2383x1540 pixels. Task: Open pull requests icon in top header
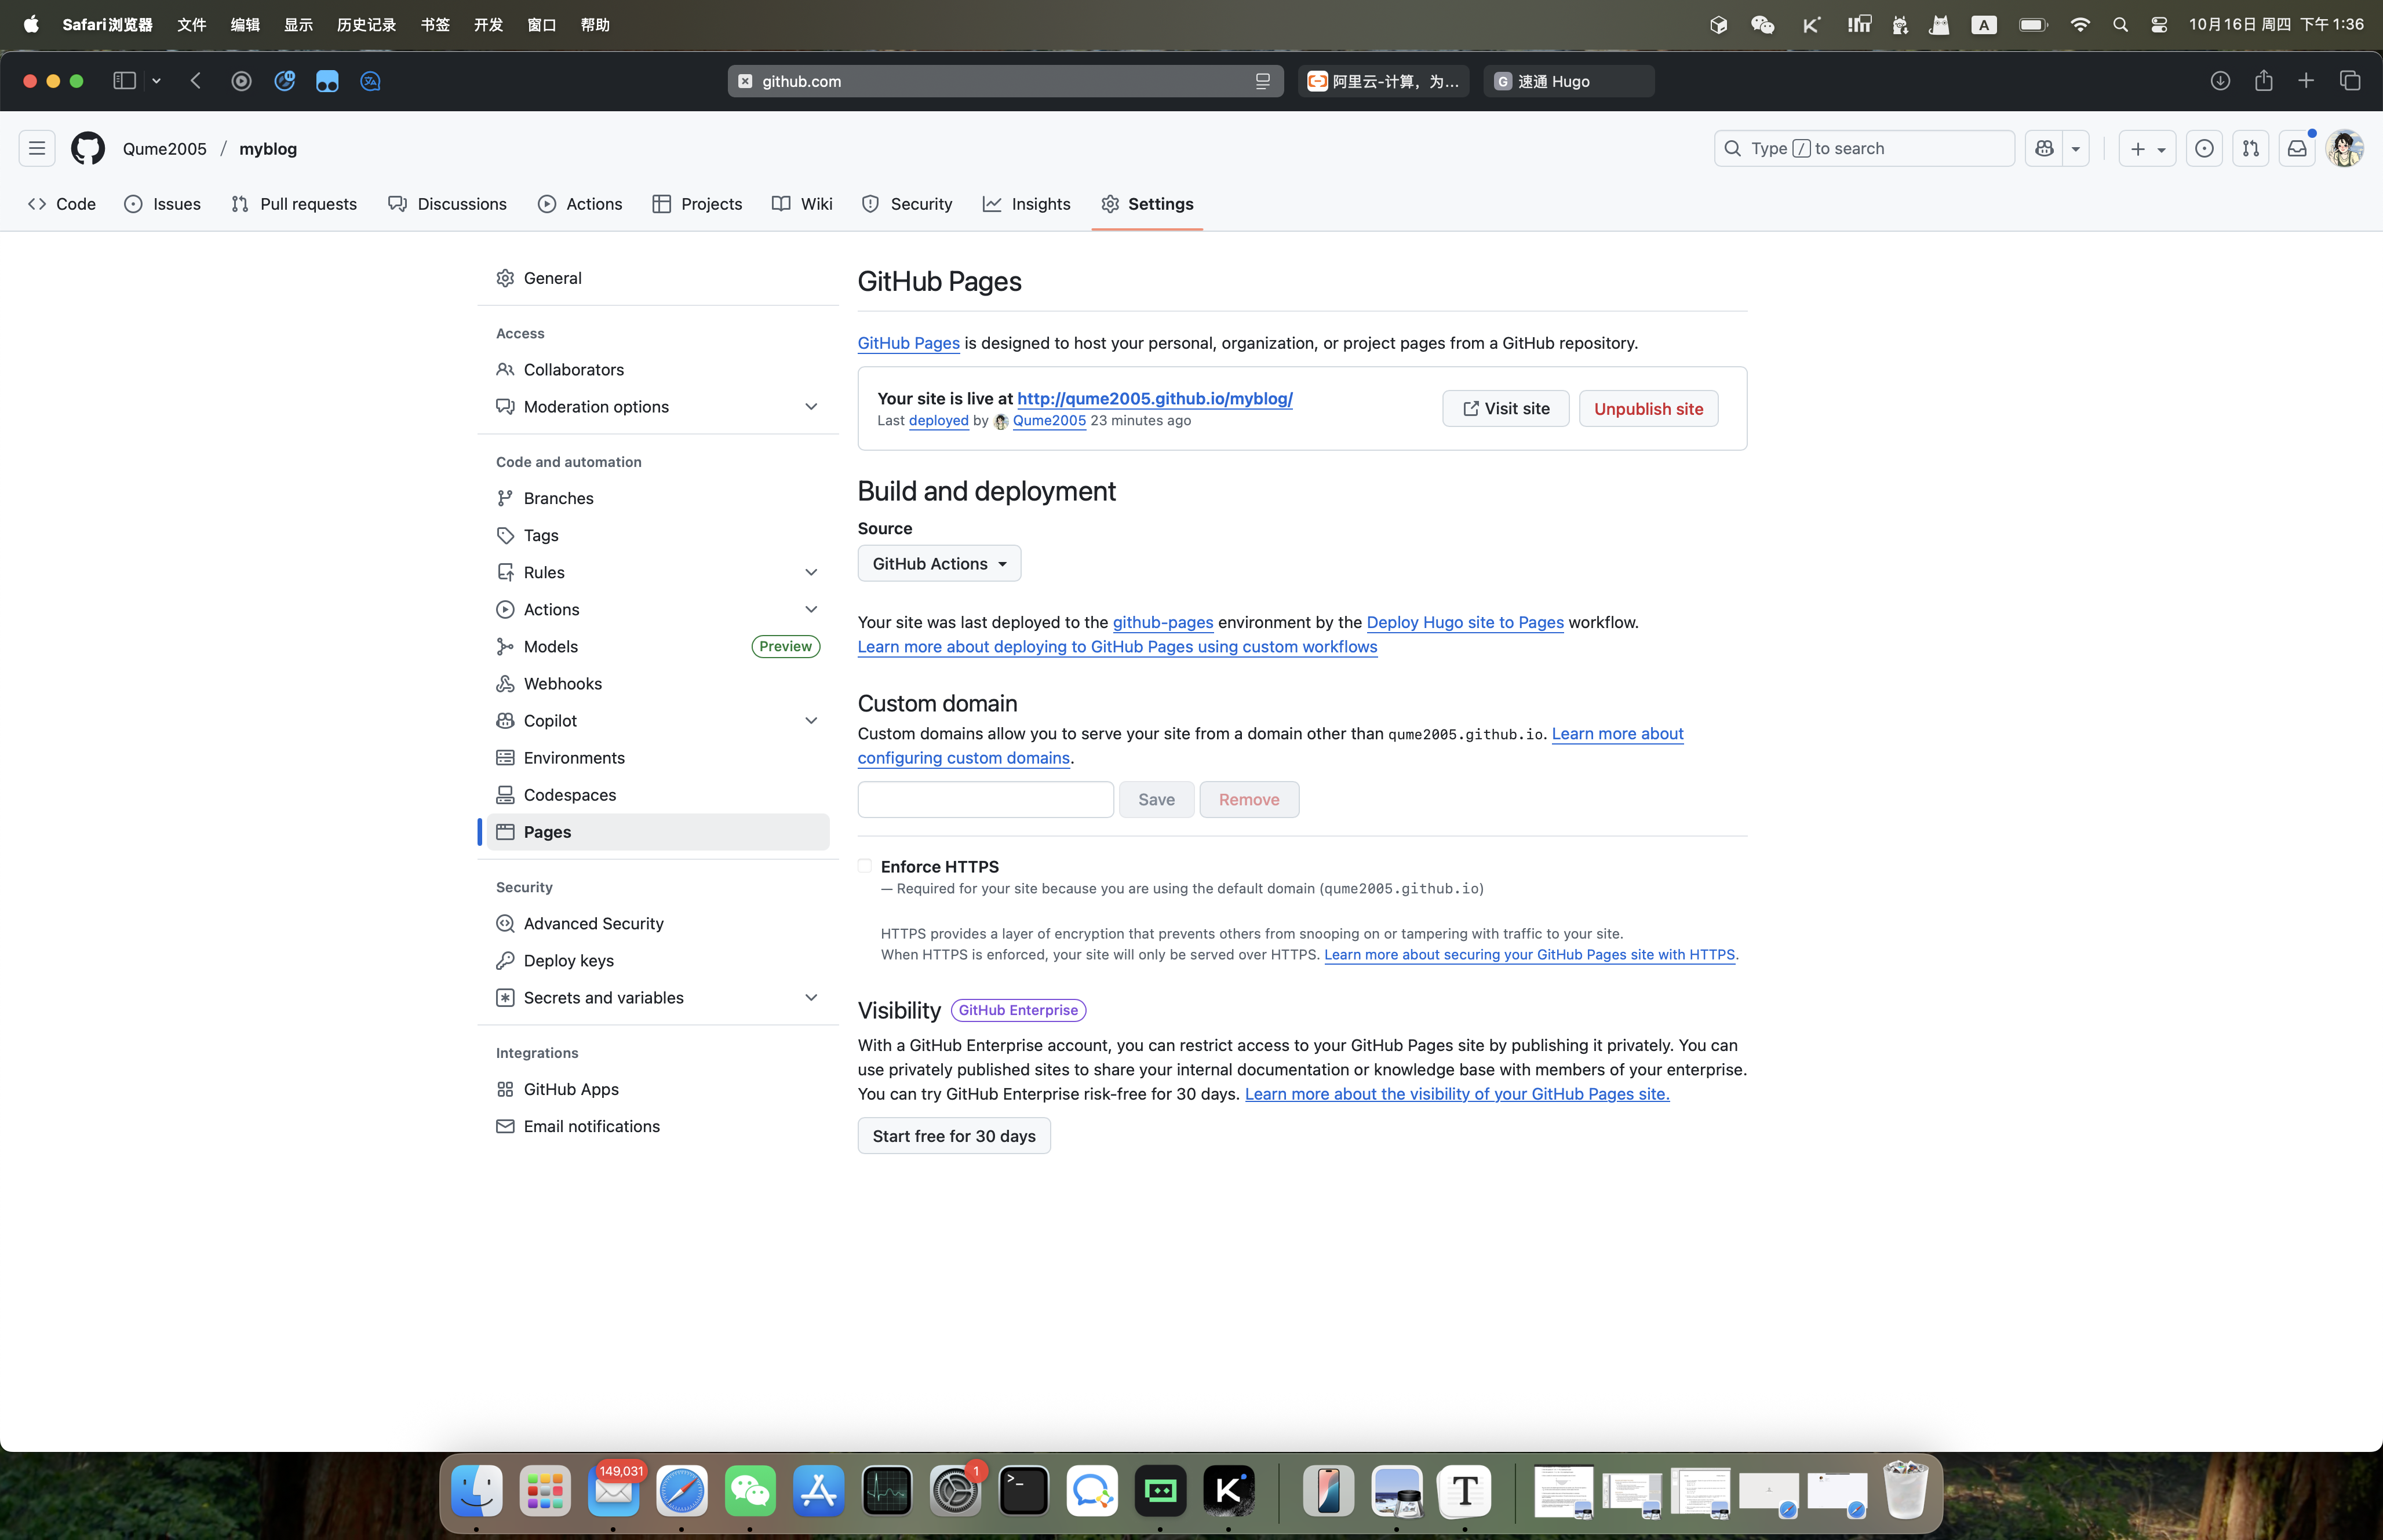(x=2250, y=148)
